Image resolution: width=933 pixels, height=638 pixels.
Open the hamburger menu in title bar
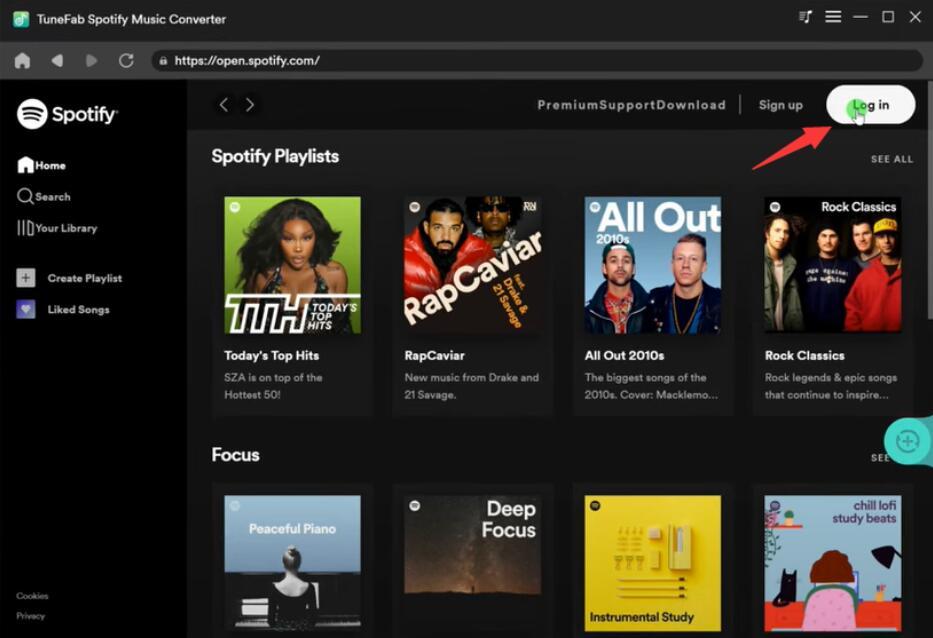coord(833,17)
